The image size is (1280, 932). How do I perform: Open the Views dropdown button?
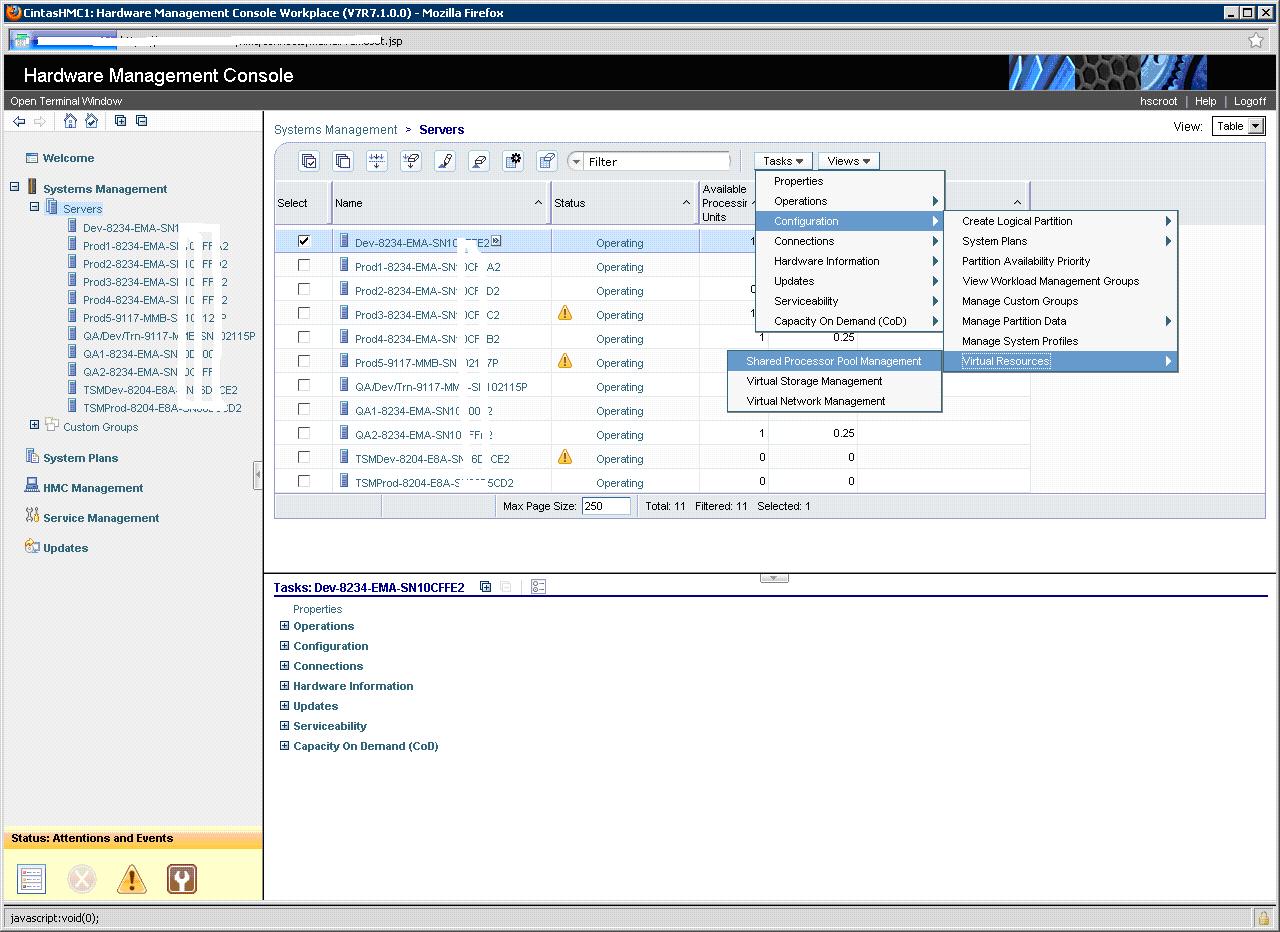coord(849,161)
